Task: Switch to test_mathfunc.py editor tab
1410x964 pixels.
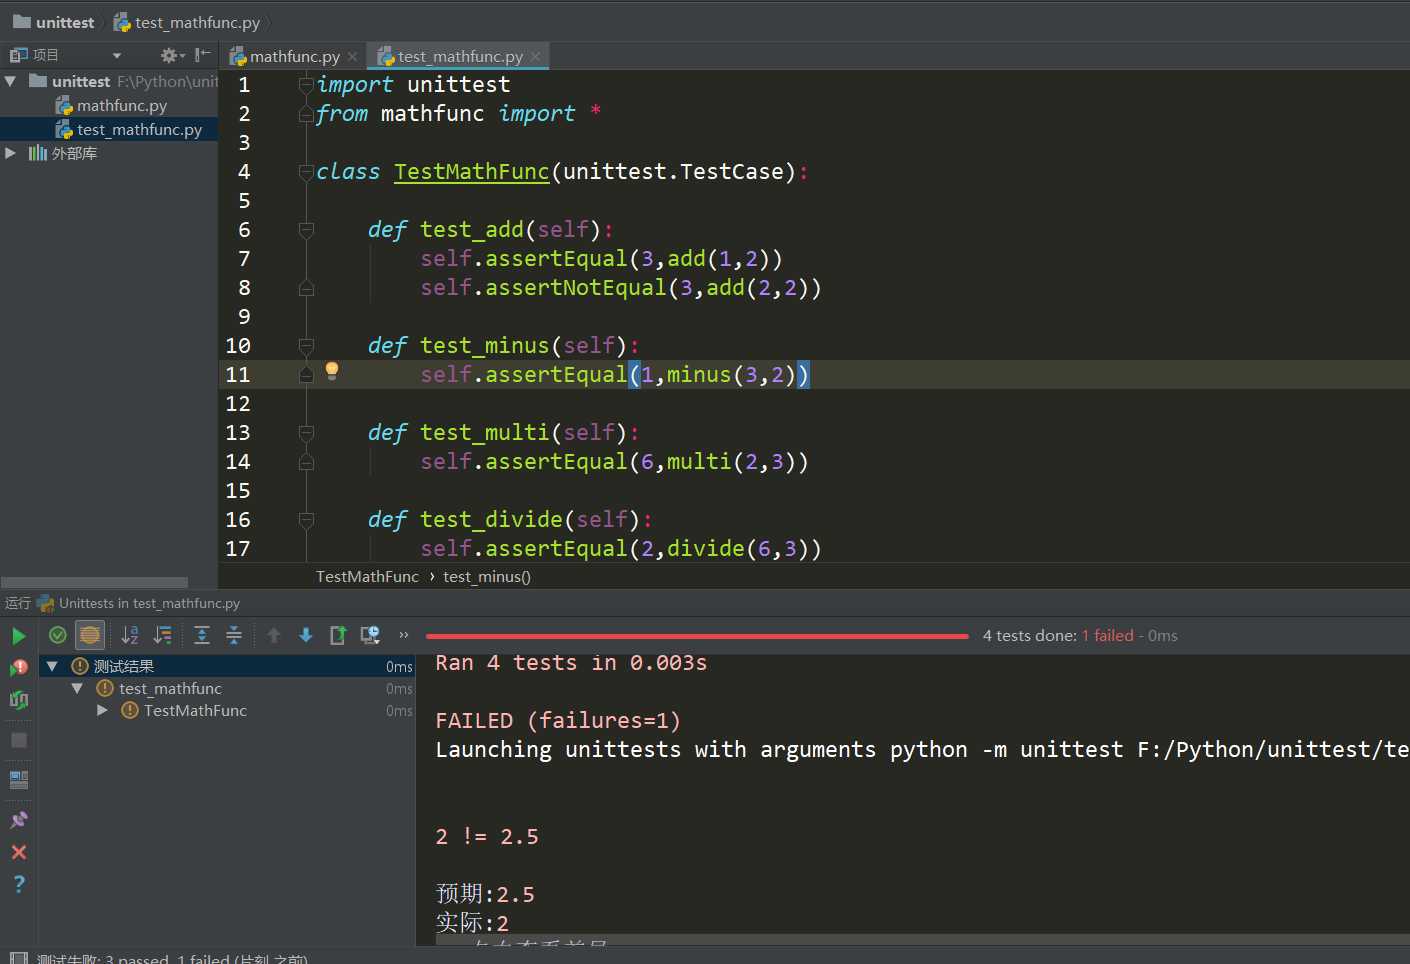Action: [x=460, y=56]
